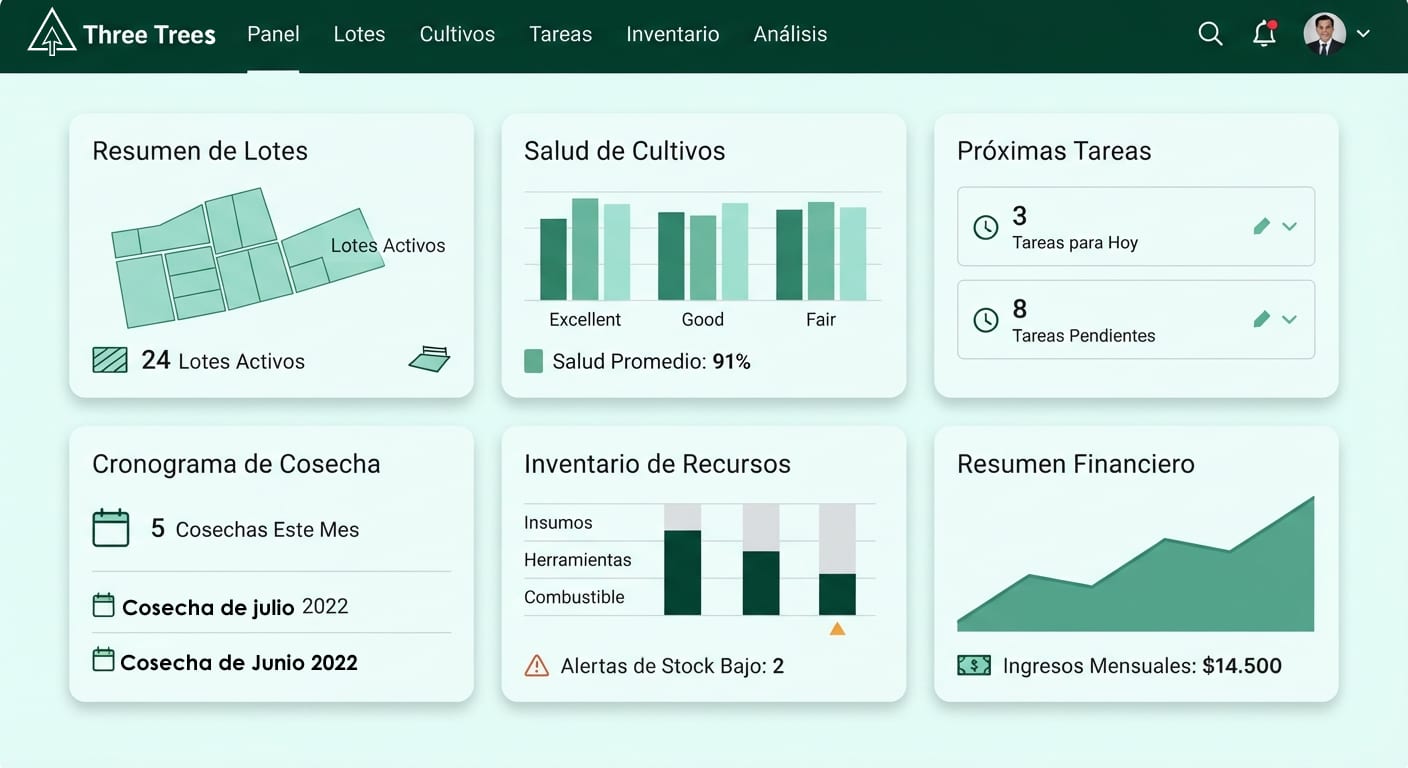This screenshot has width=1408, height=768.
Task: Open the Cosecha de Junio 2022 entry
Action: point(239,662)
